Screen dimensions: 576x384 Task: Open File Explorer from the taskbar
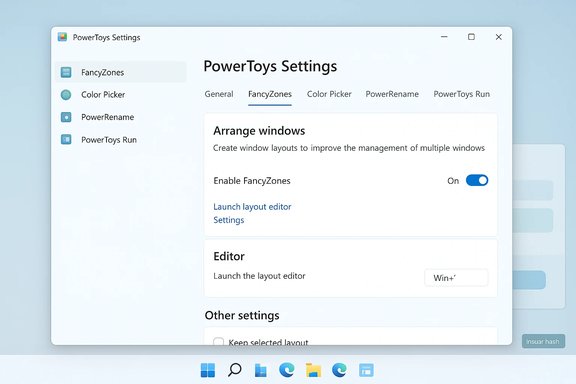[313, 370]
